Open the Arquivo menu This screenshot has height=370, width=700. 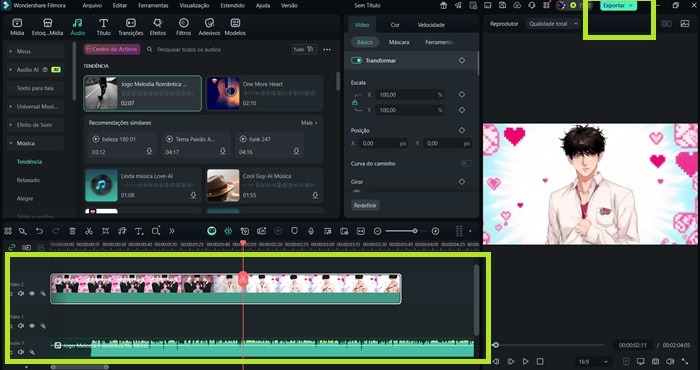[x=92, y=5]
